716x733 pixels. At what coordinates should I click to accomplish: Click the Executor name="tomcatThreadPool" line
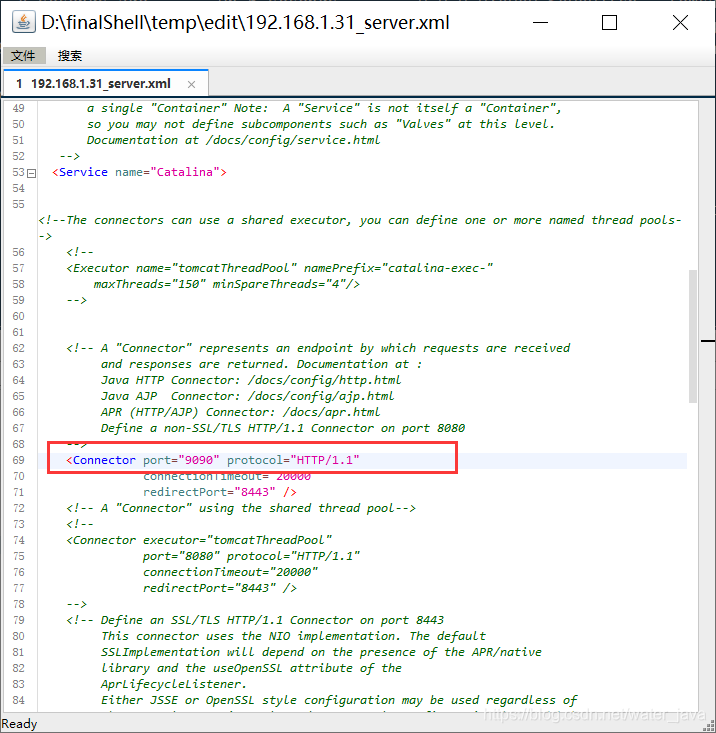click(279, 268)
